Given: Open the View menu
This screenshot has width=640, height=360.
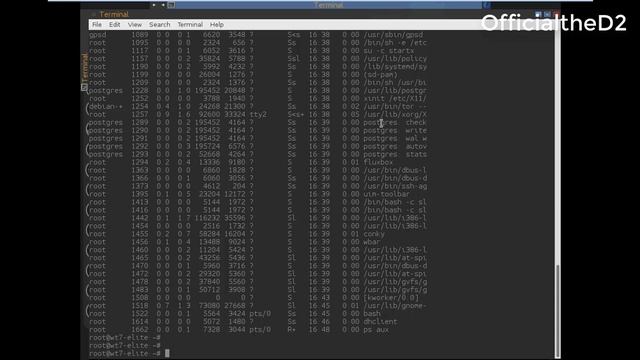Looking at the screenshot, I should [135, 24].
